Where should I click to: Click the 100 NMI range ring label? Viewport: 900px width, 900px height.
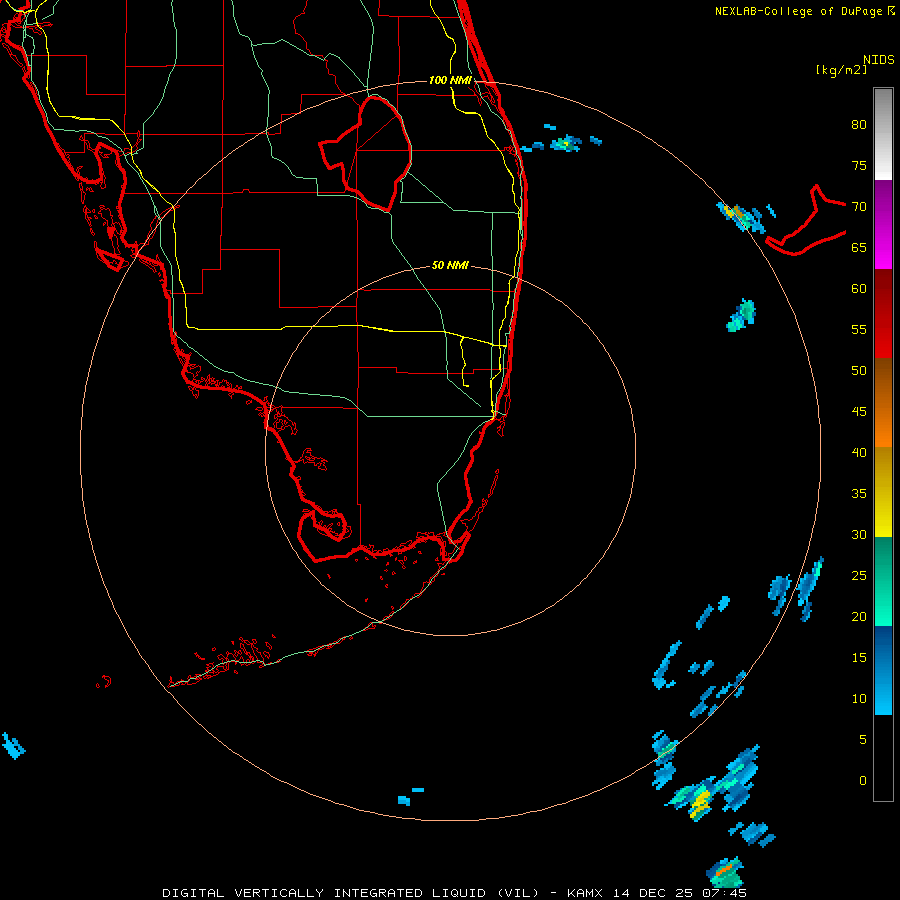(x=450, y=80)
